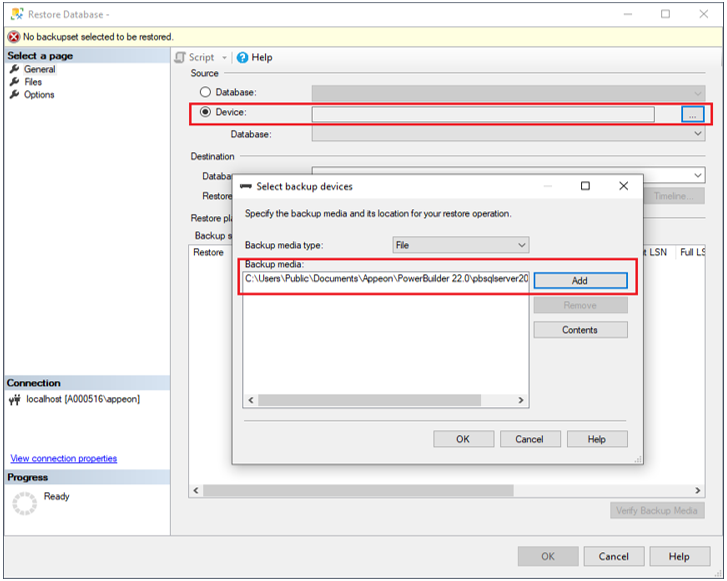Click the Script toolbar icon
Screen dimensions: 727x581
pos(181,57)
